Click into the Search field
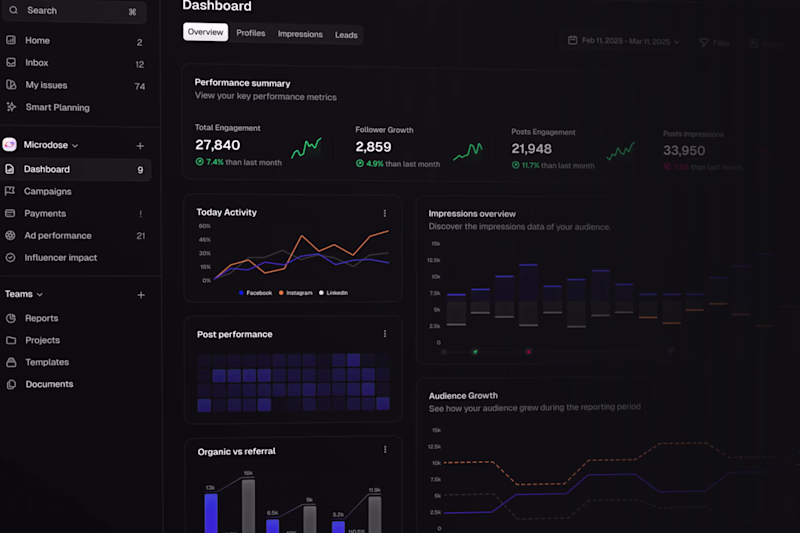The height and width of the screenshot is (533, 800). tap(74, 11)
